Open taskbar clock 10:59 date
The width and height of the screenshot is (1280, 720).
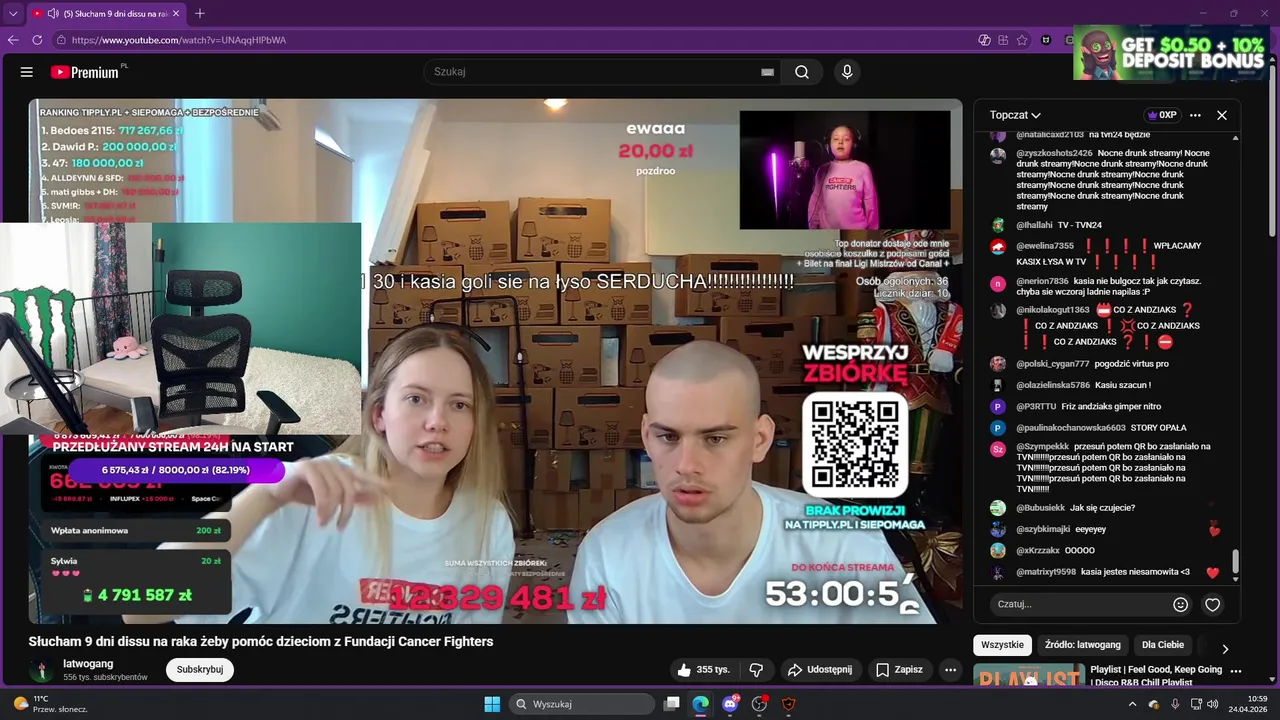click(1249, 704)
